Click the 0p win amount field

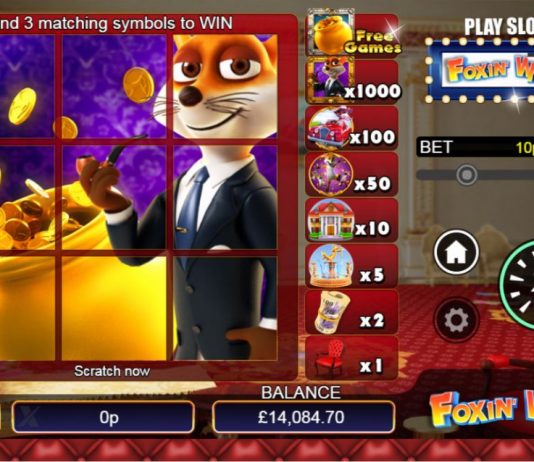104,417
